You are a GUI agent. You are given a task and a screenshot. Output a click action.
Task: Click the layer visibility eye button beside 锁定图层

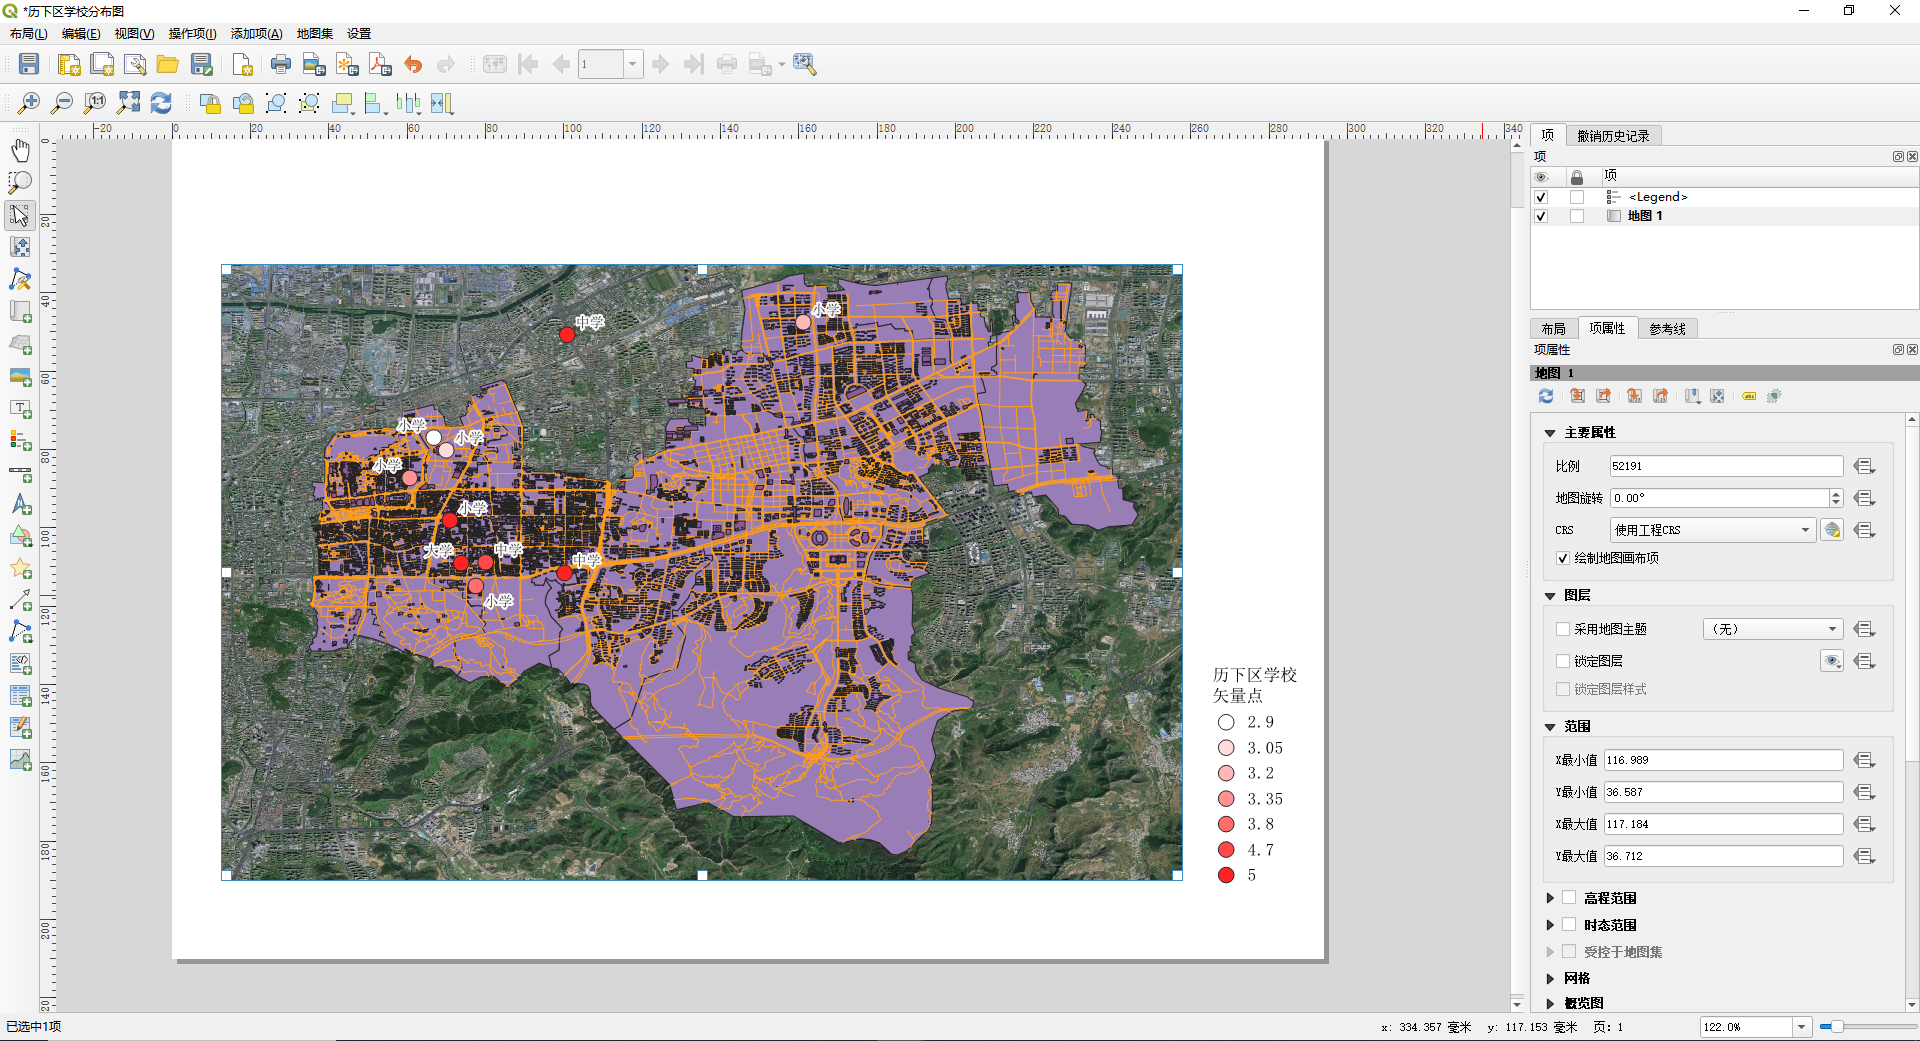pos(1832,661)
